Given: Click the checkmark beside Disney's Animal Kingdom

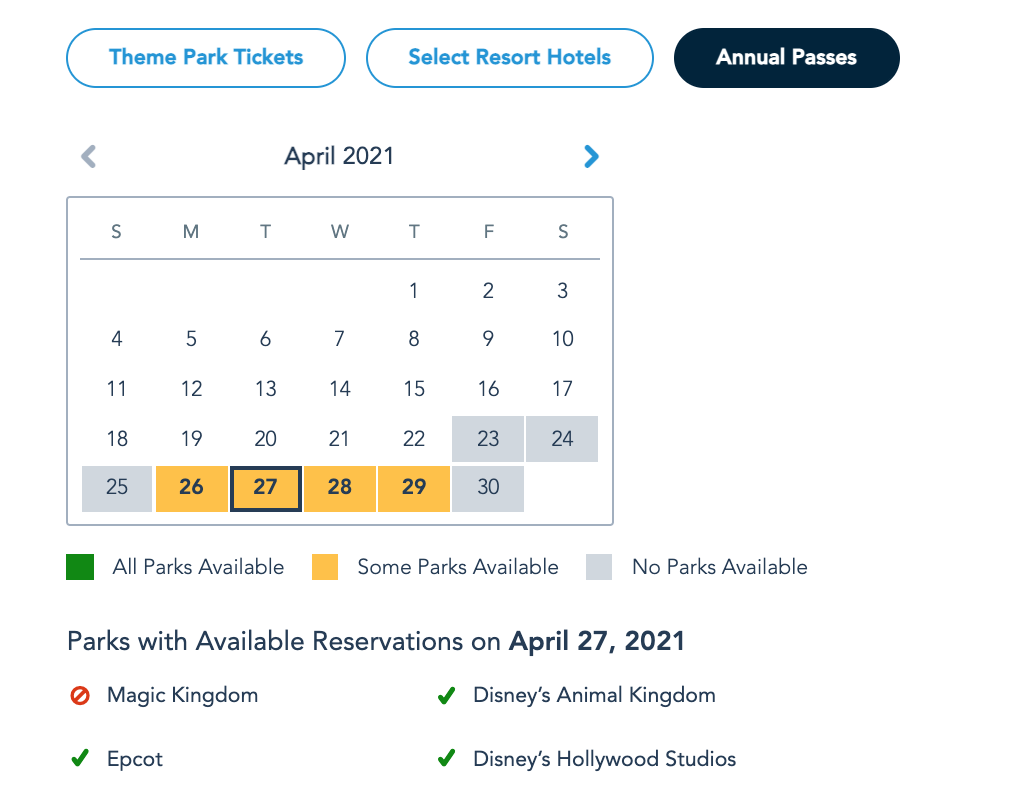Looking at the screenshot, I should coord(446,695).
